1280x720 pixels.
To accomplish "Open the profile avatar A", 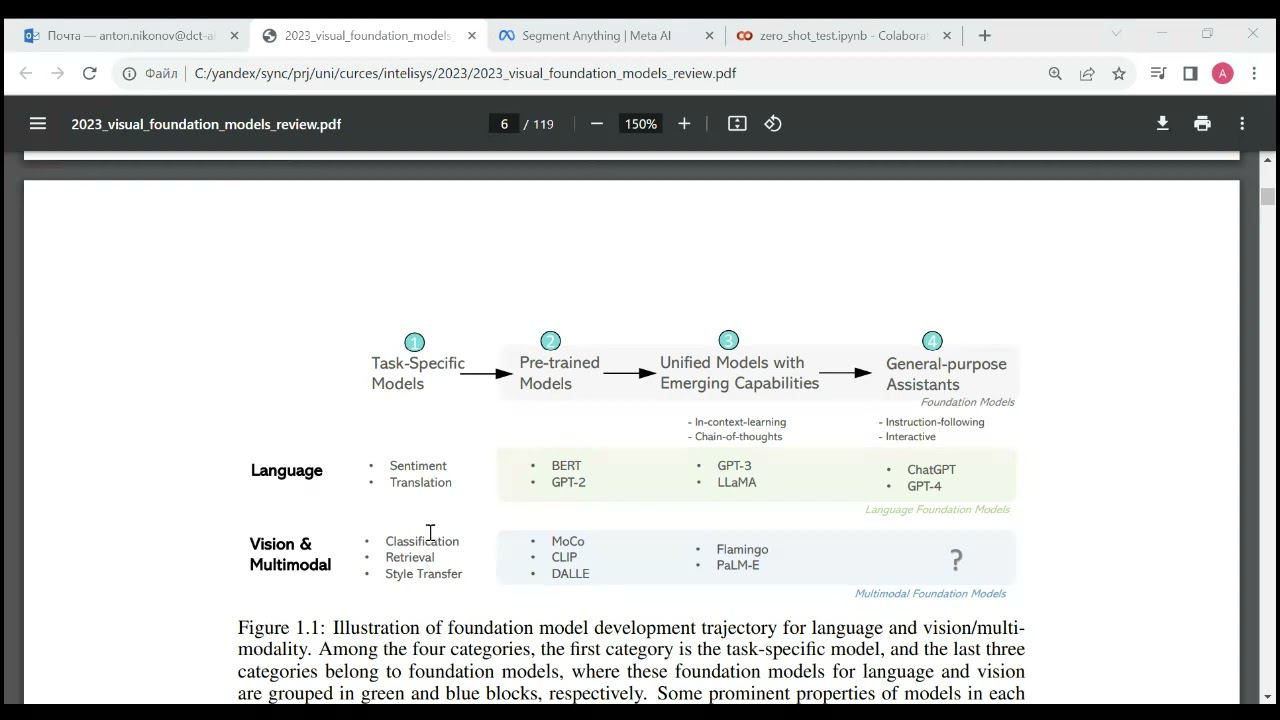I will pyautogui.click(x=1222, y=73).
